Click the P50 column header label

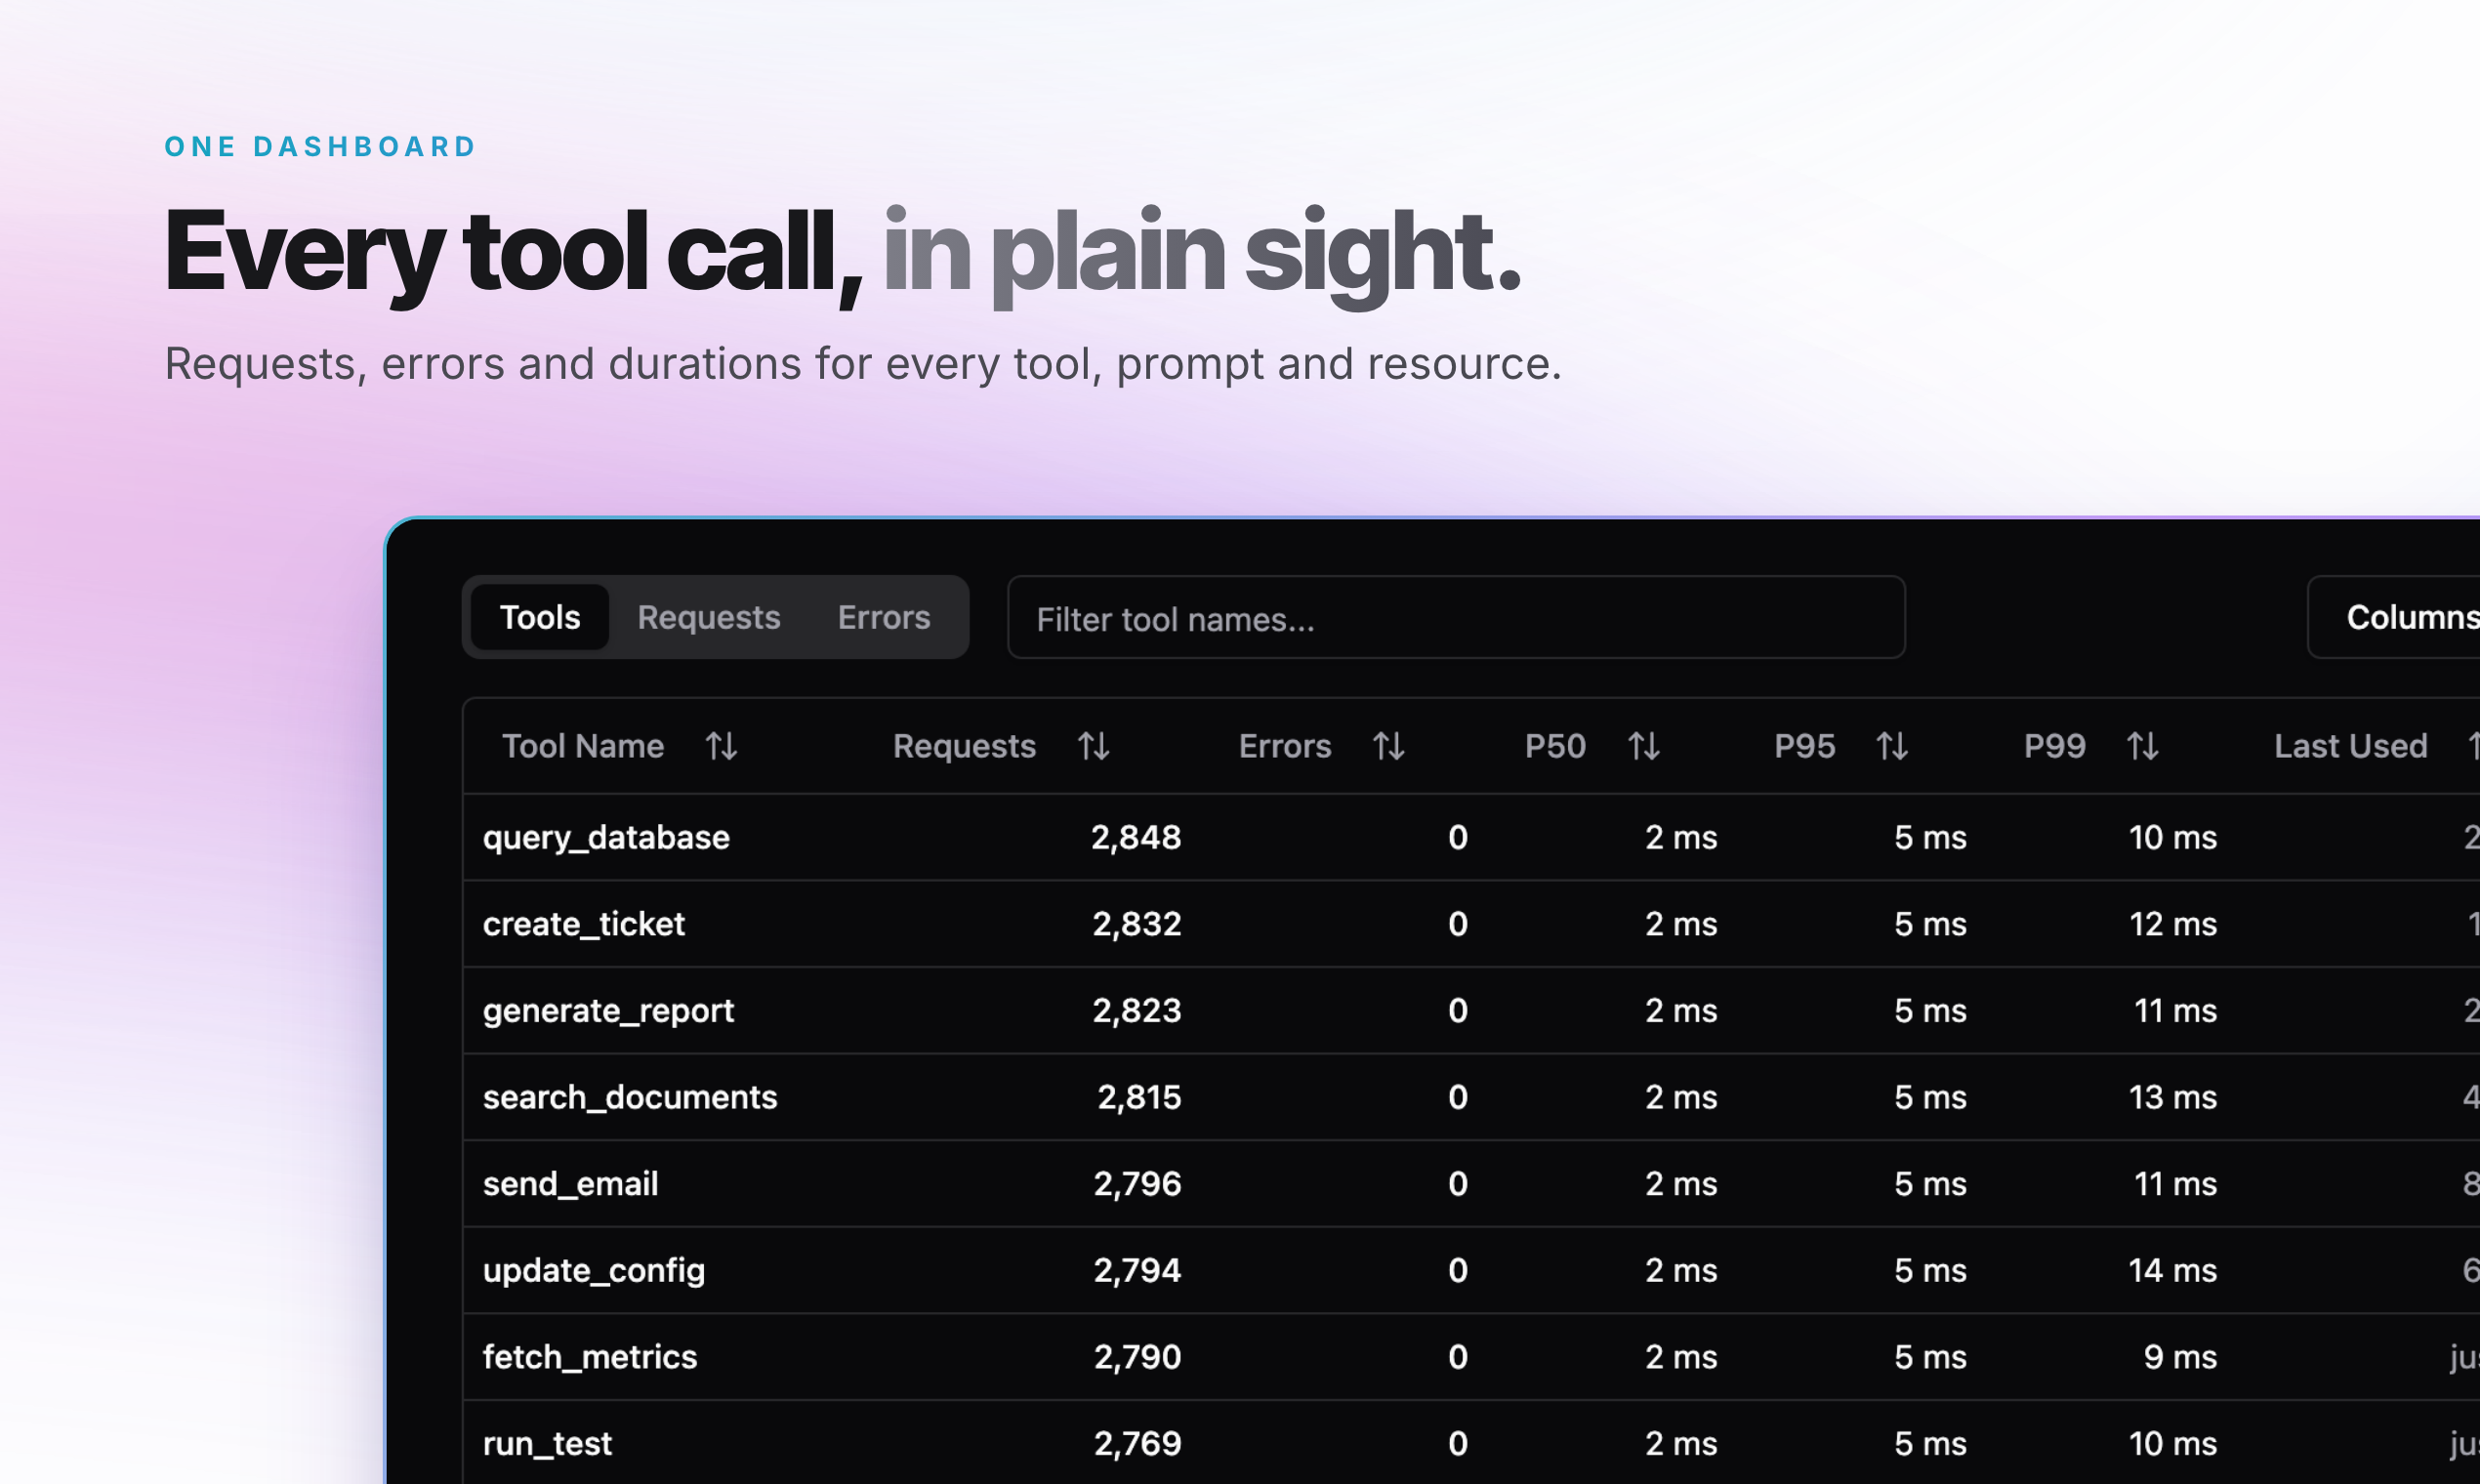click(1555, 746)
